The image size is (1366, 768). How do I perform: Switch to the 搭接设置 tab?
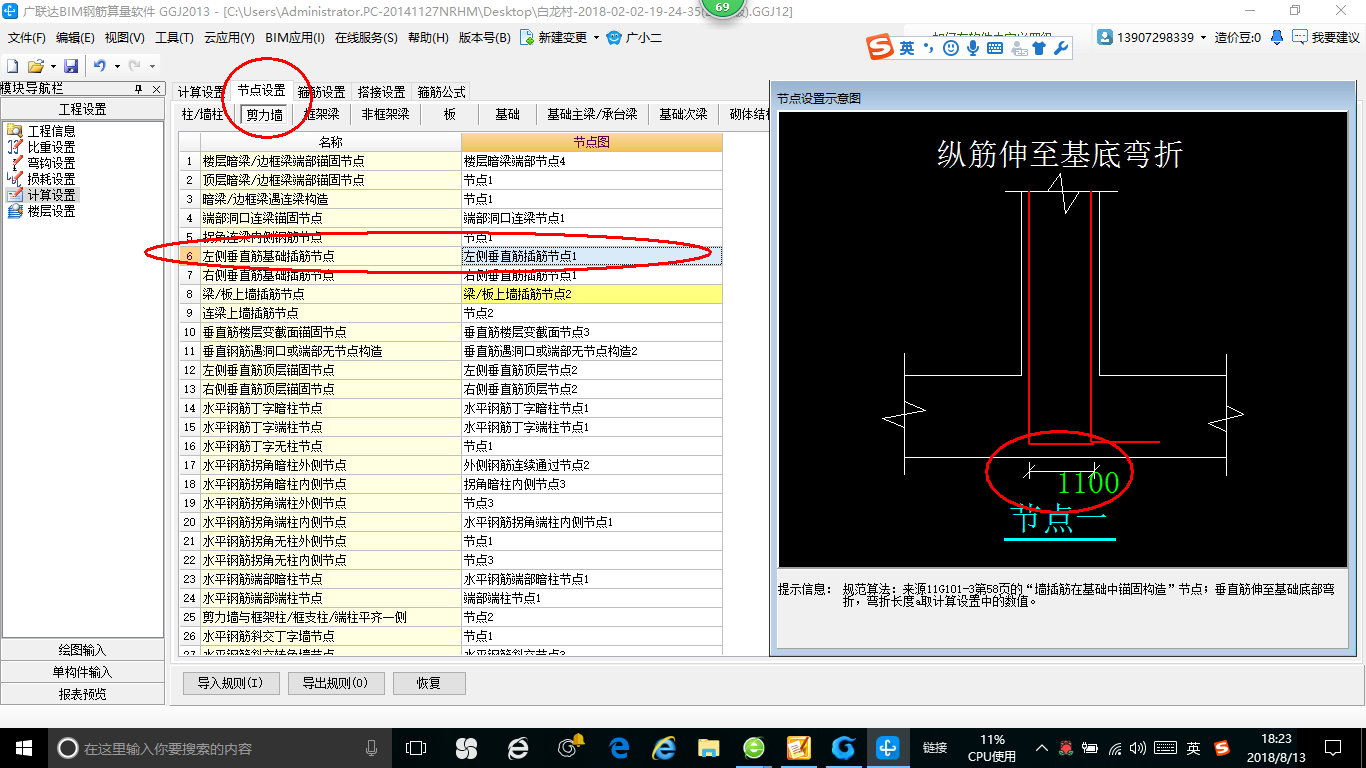[381, 92]
